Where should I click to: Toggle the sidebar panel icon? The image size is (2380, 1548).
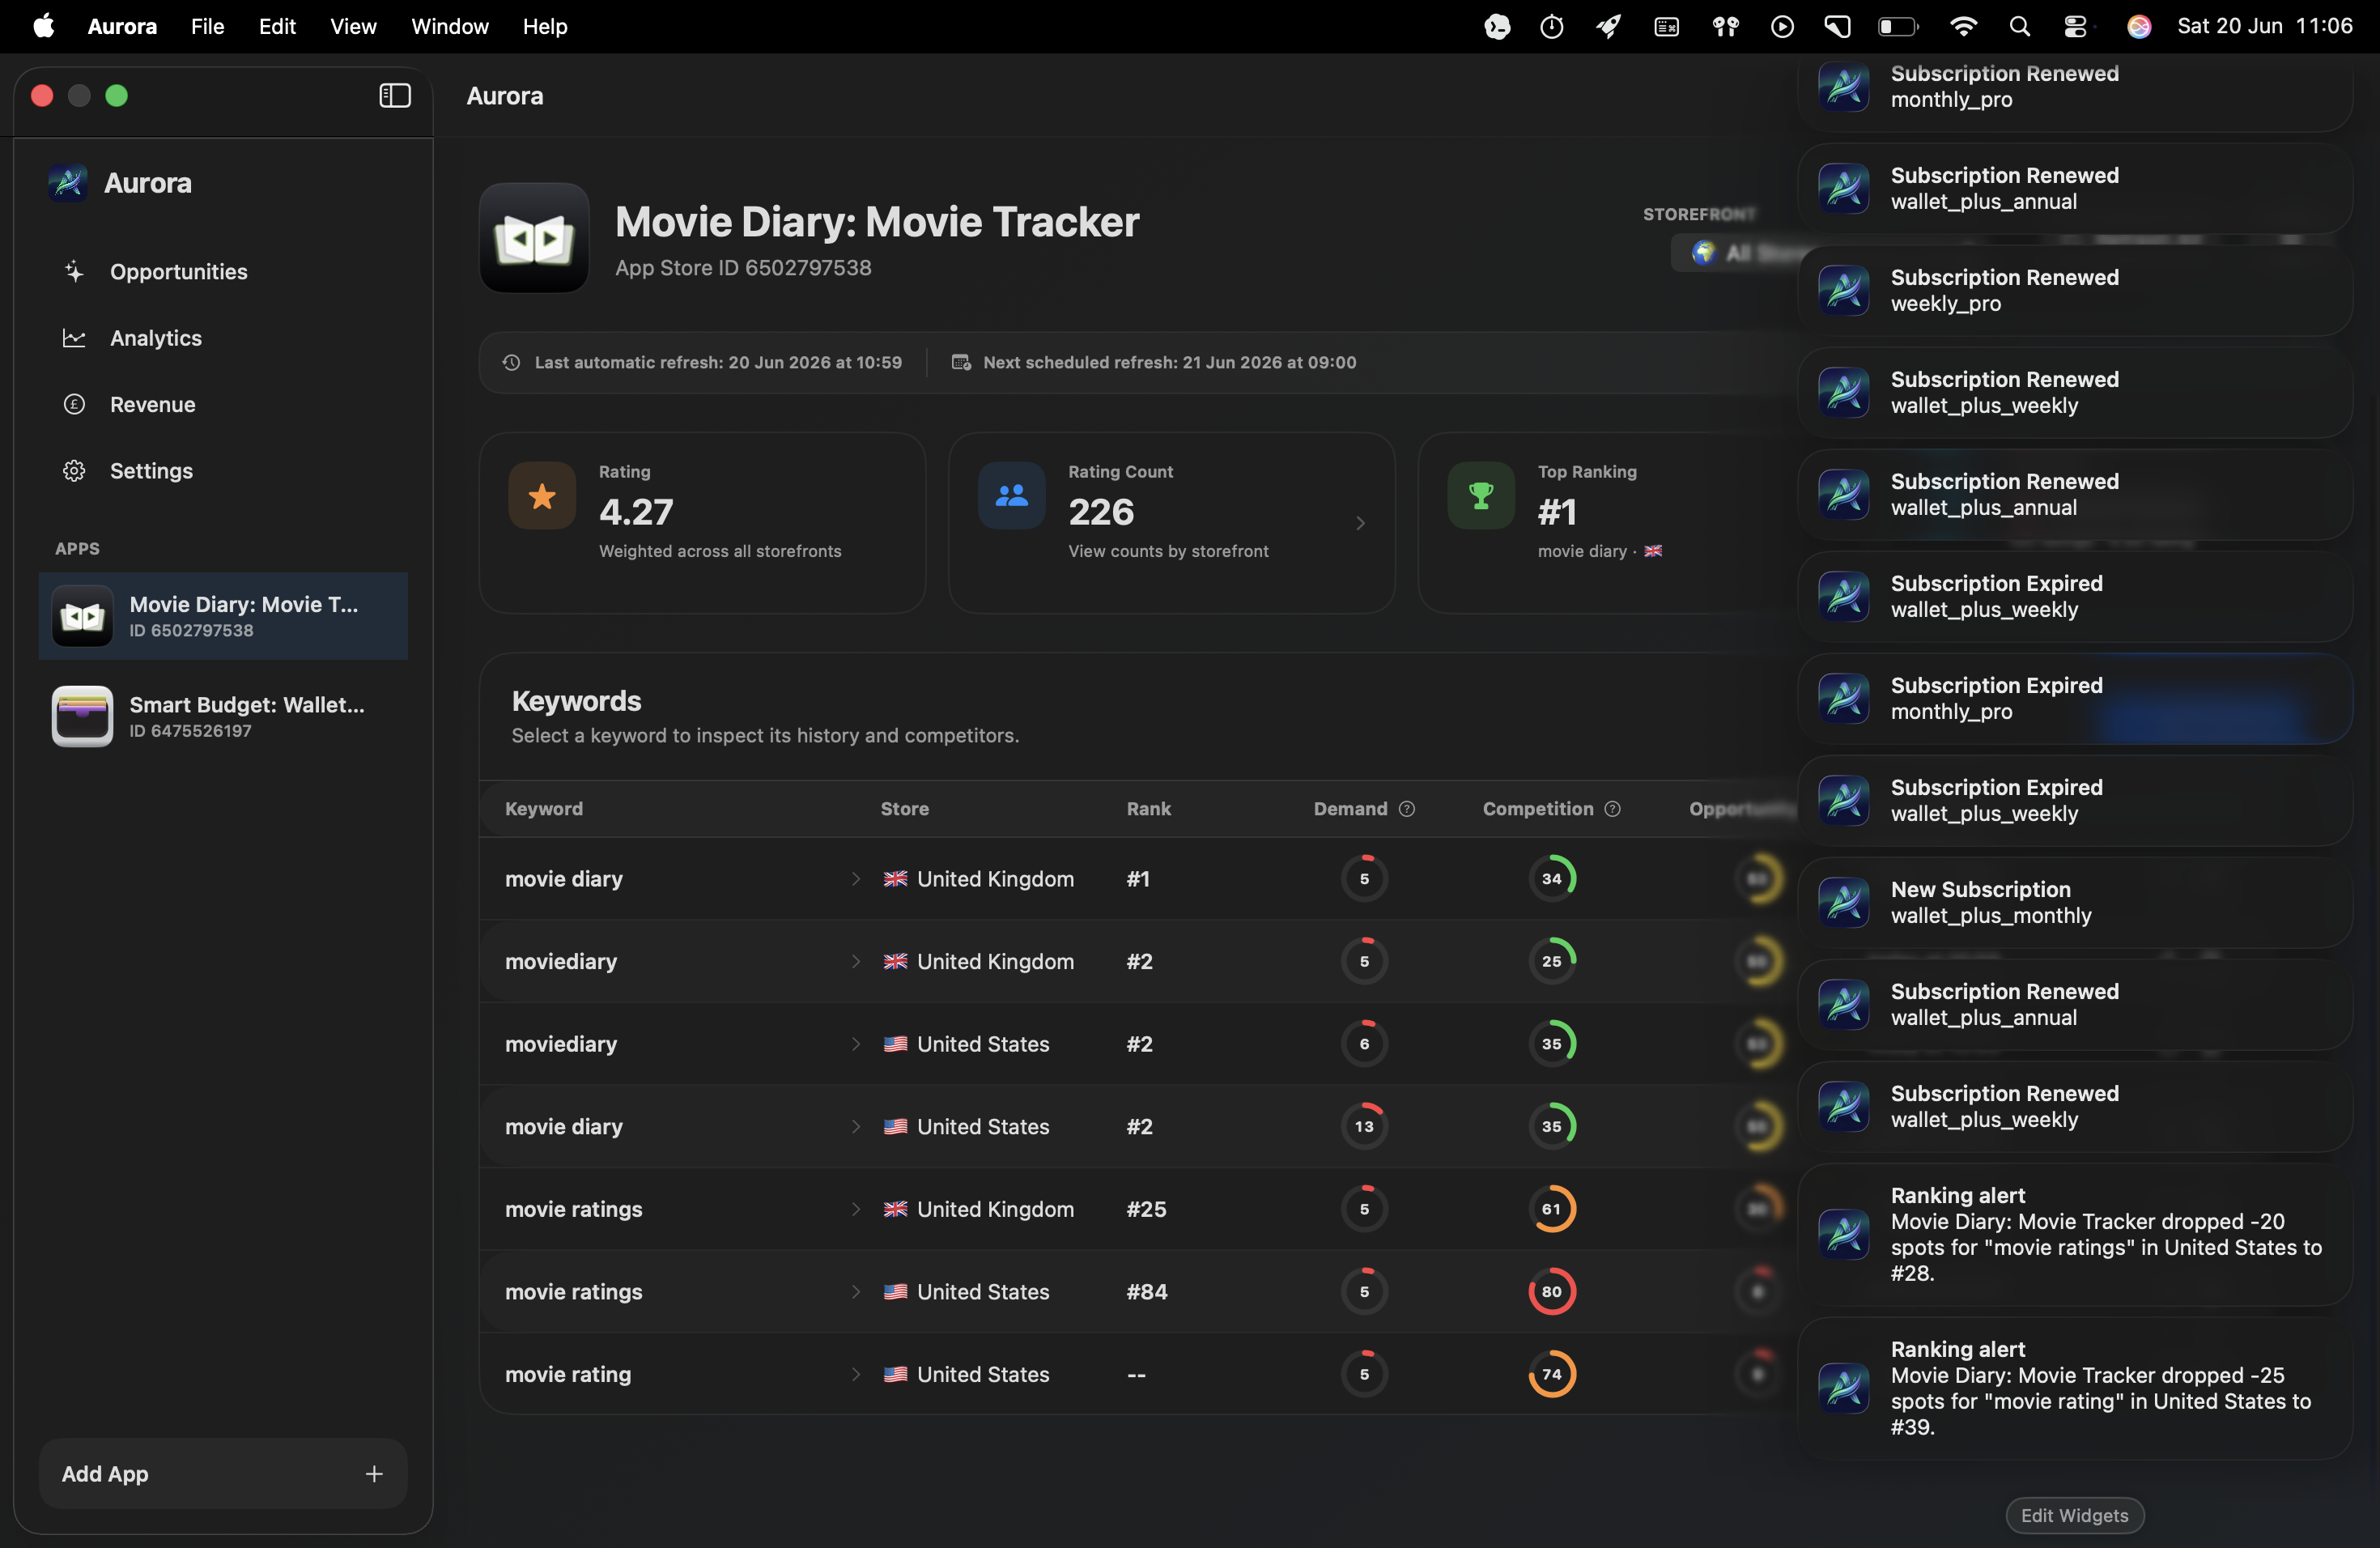click(x=395, y=96)
